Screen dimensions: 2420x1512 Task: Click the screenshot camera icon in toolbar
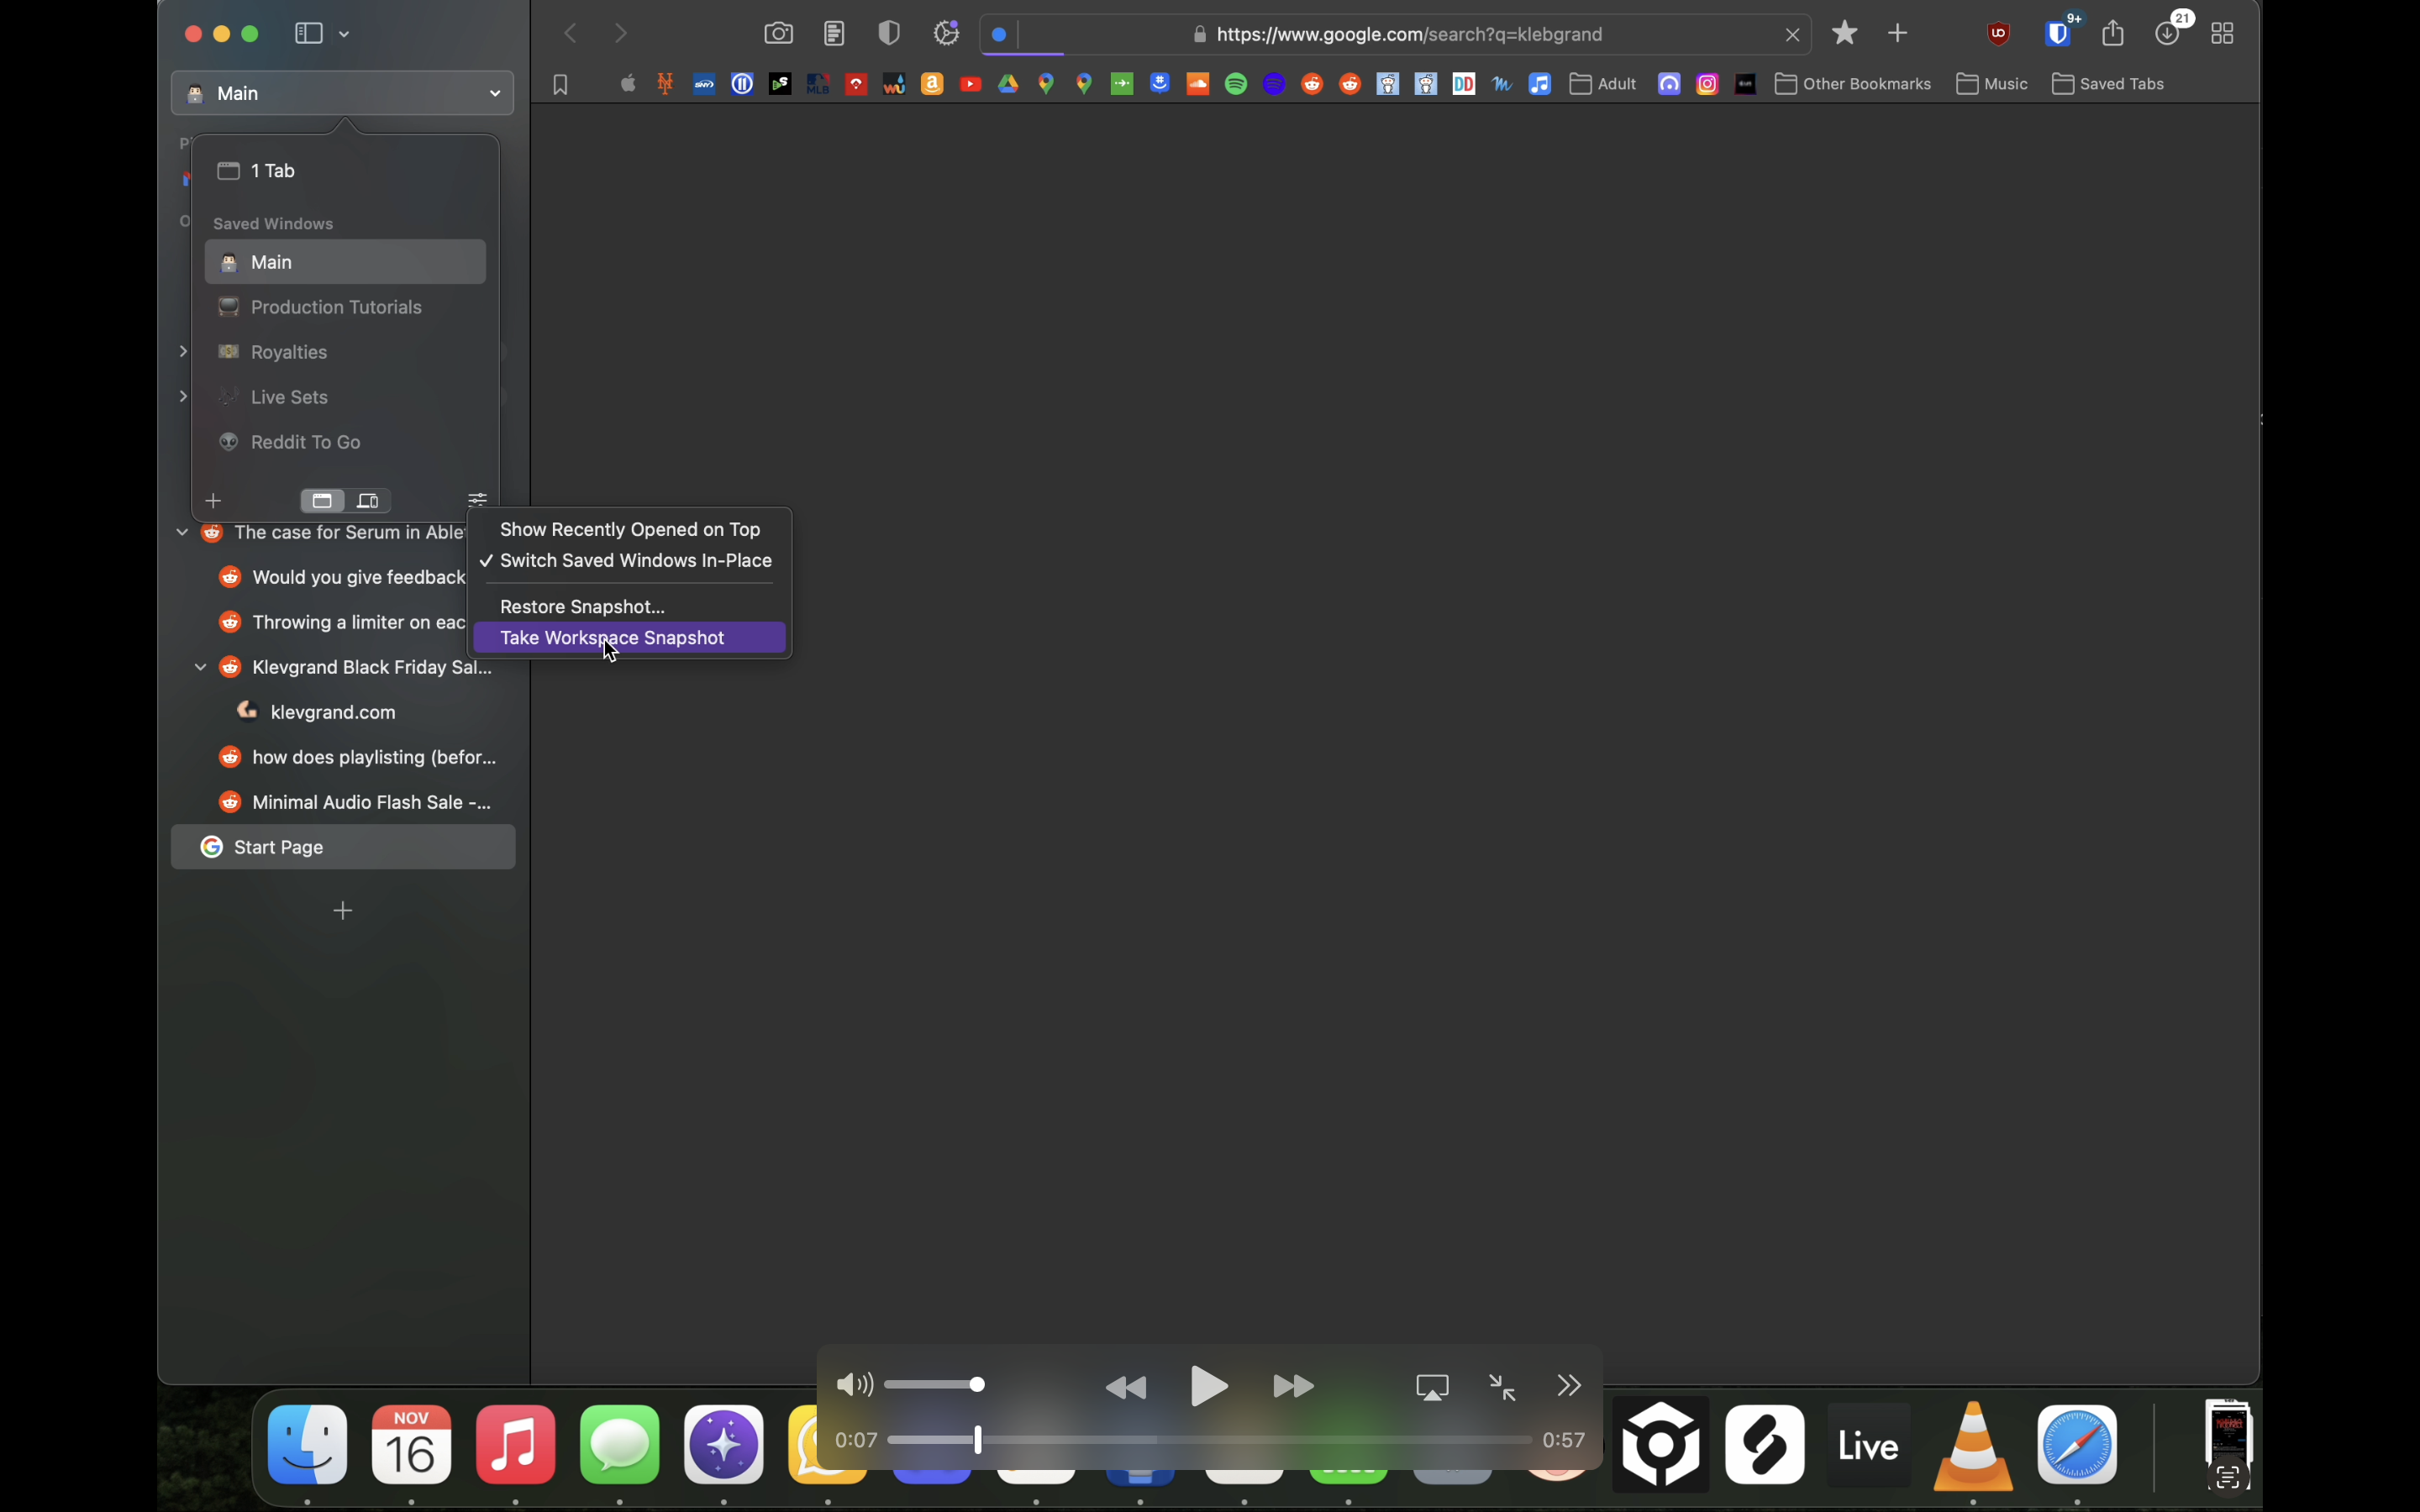coord(778,34)
